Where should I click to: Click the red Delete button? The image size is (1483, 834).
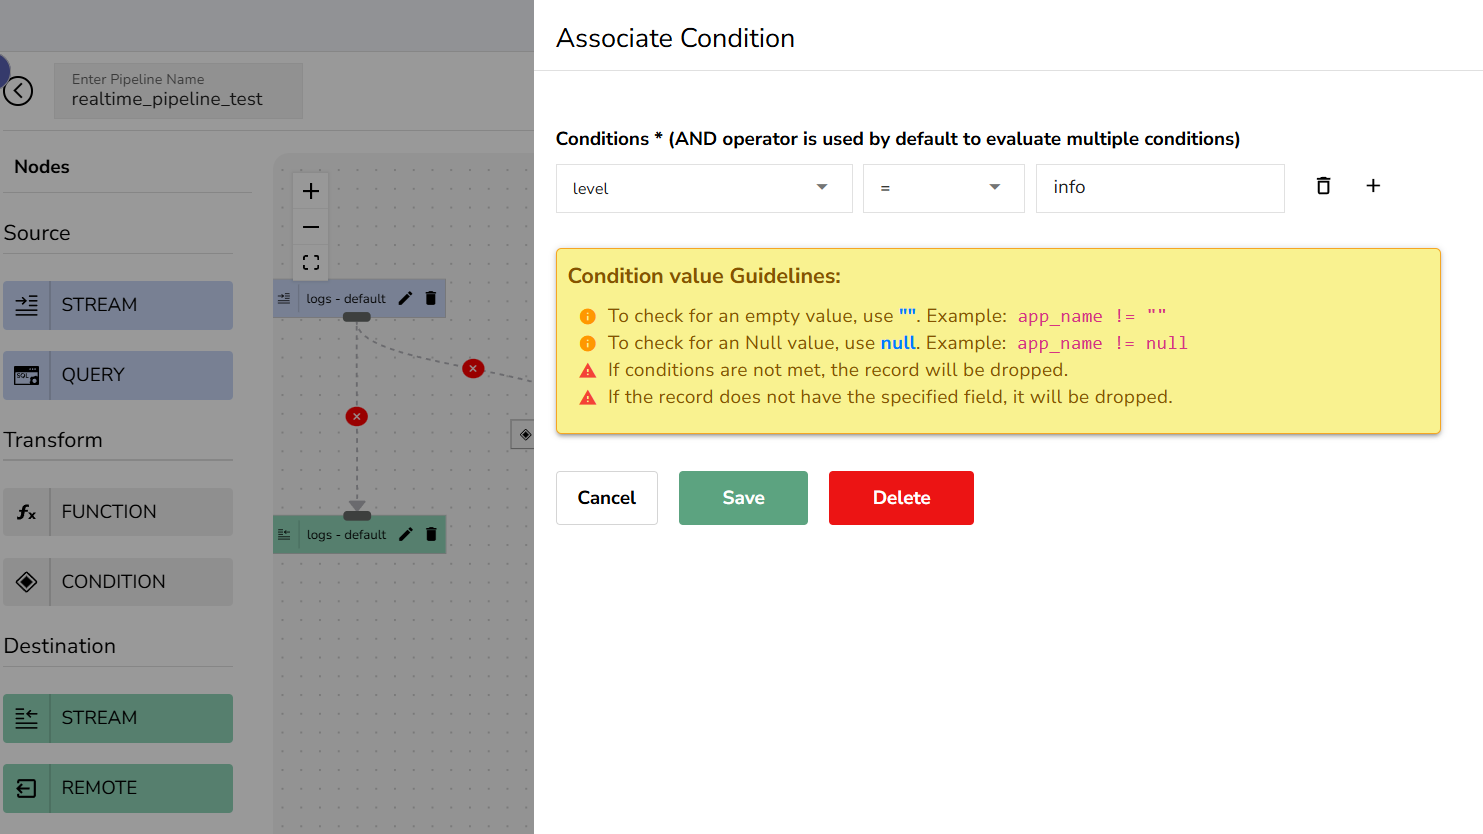tap(901, 498)
